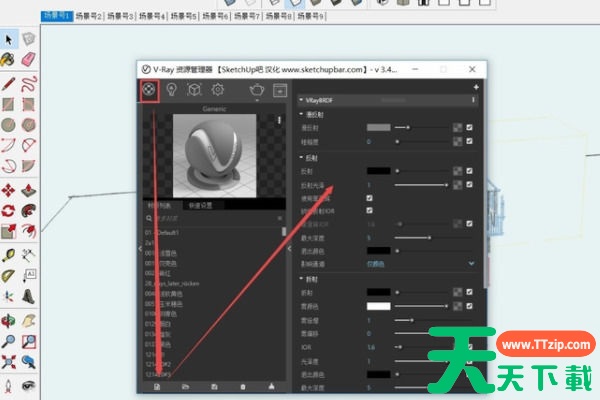Open the V-Ray lights lightbulb icon
Viewport: 600px width, 400px height.
171,90
